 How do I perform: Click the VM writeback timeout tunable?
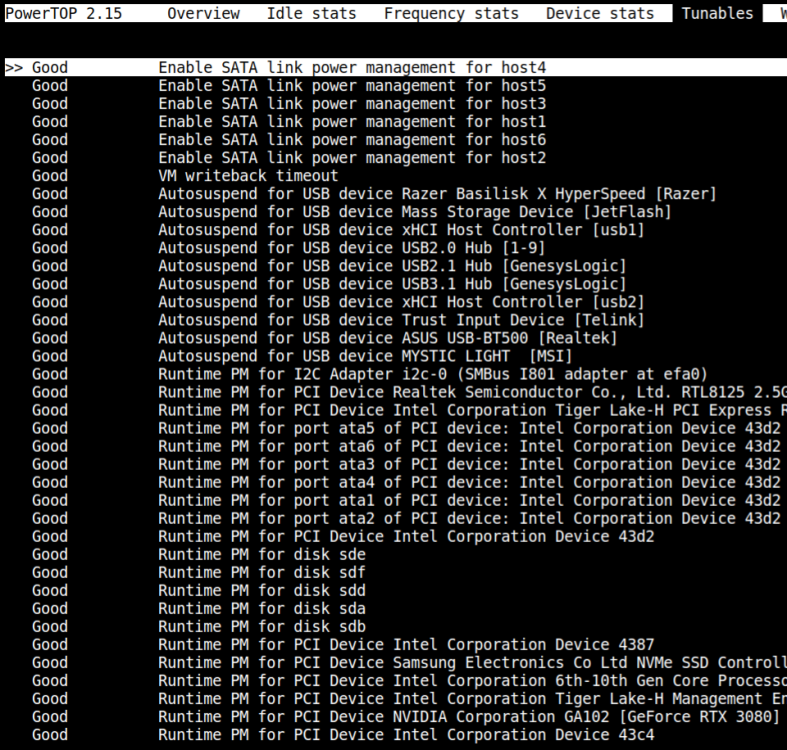coord(185,176)
